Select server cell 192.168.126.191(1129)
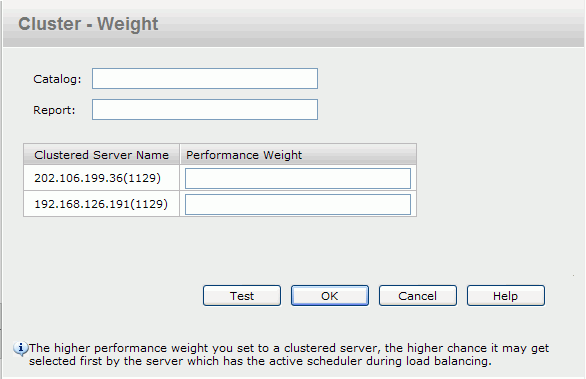The height and width of the screenshot is (379, 586). (101, 204)
